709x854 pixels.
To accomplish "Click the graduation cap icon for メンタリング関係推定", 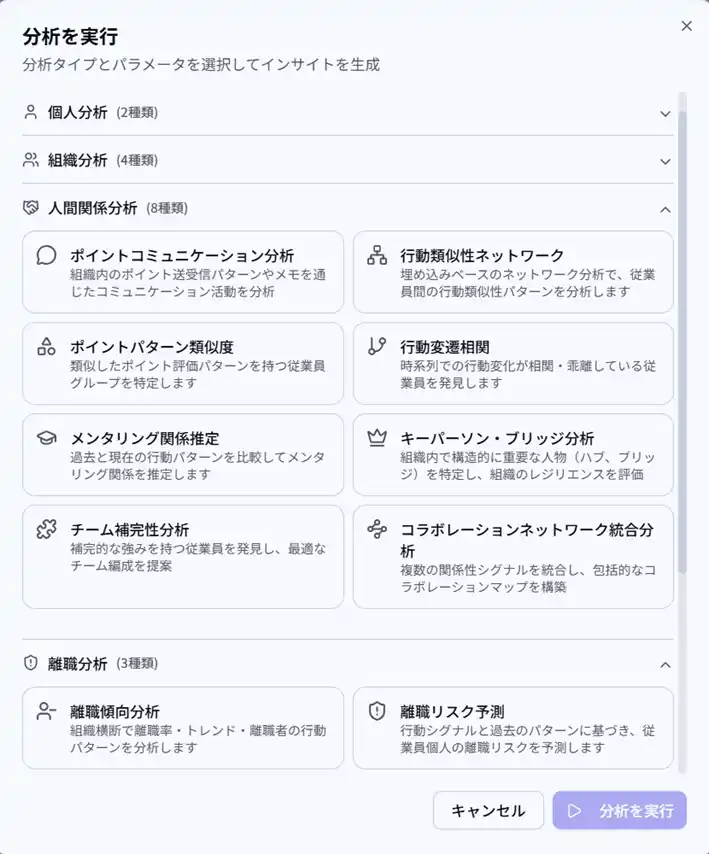I will pos(46,438).
